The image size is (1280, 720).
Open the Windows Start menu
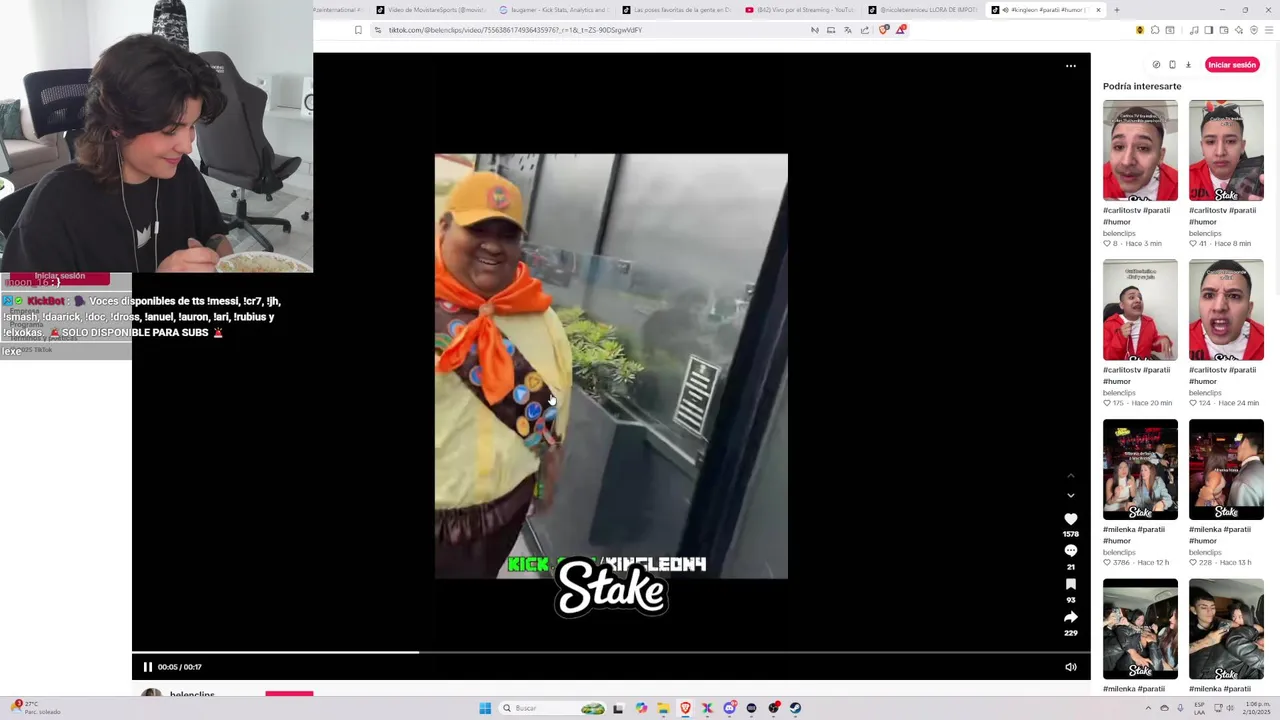point(485,708)
